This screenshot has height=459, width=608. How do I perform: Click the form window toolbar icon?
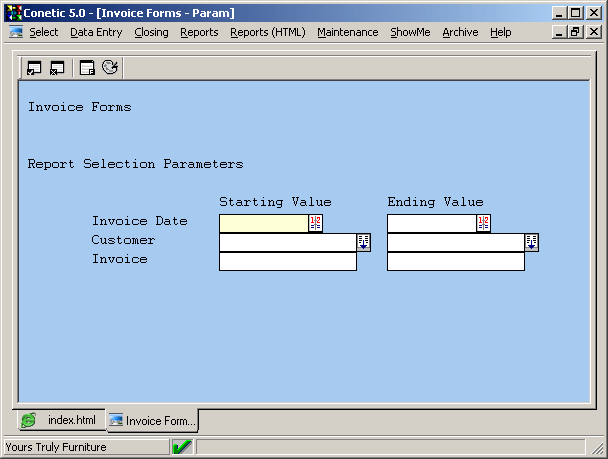pos(87,68)
